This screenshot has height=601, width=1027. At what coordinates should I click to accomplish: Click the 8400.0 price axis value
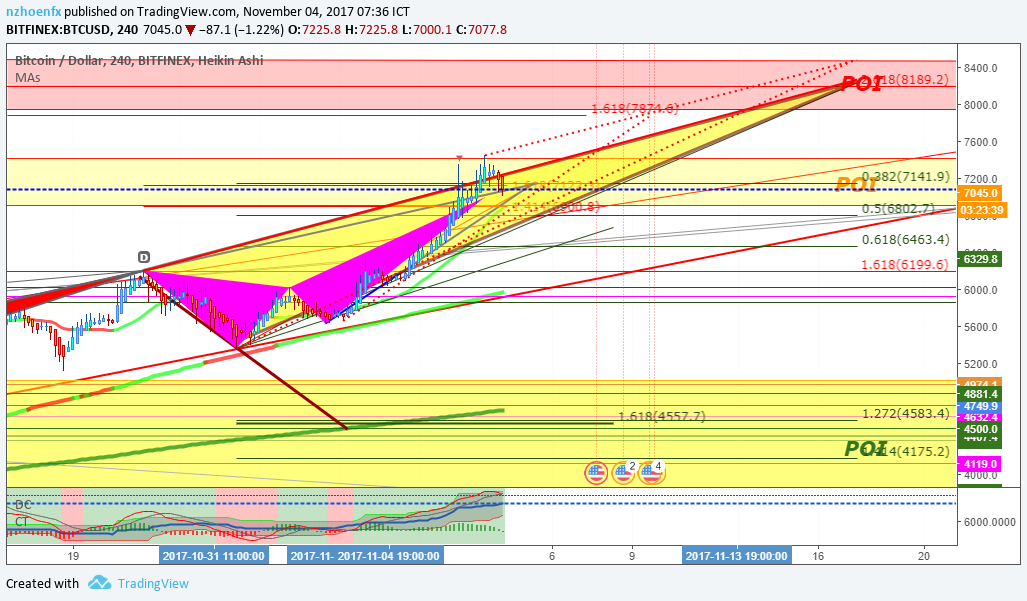point(980,68)
